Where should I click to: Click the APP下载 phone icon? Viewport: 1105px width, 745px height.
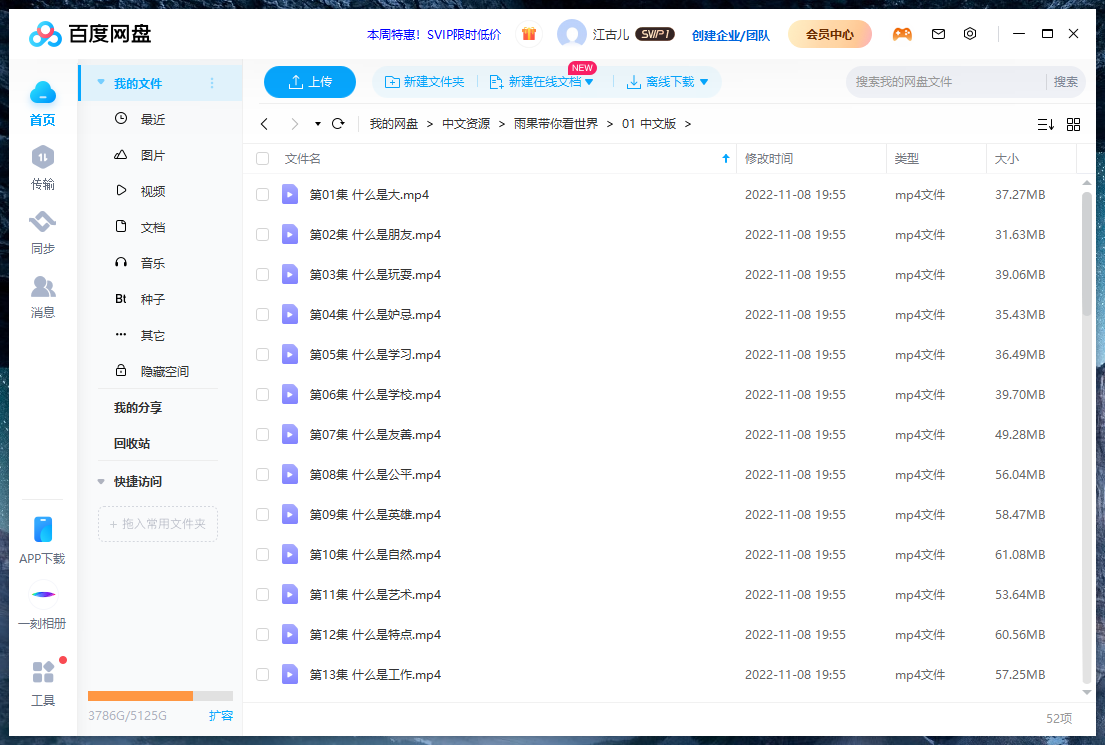click(x=43, y=529)
